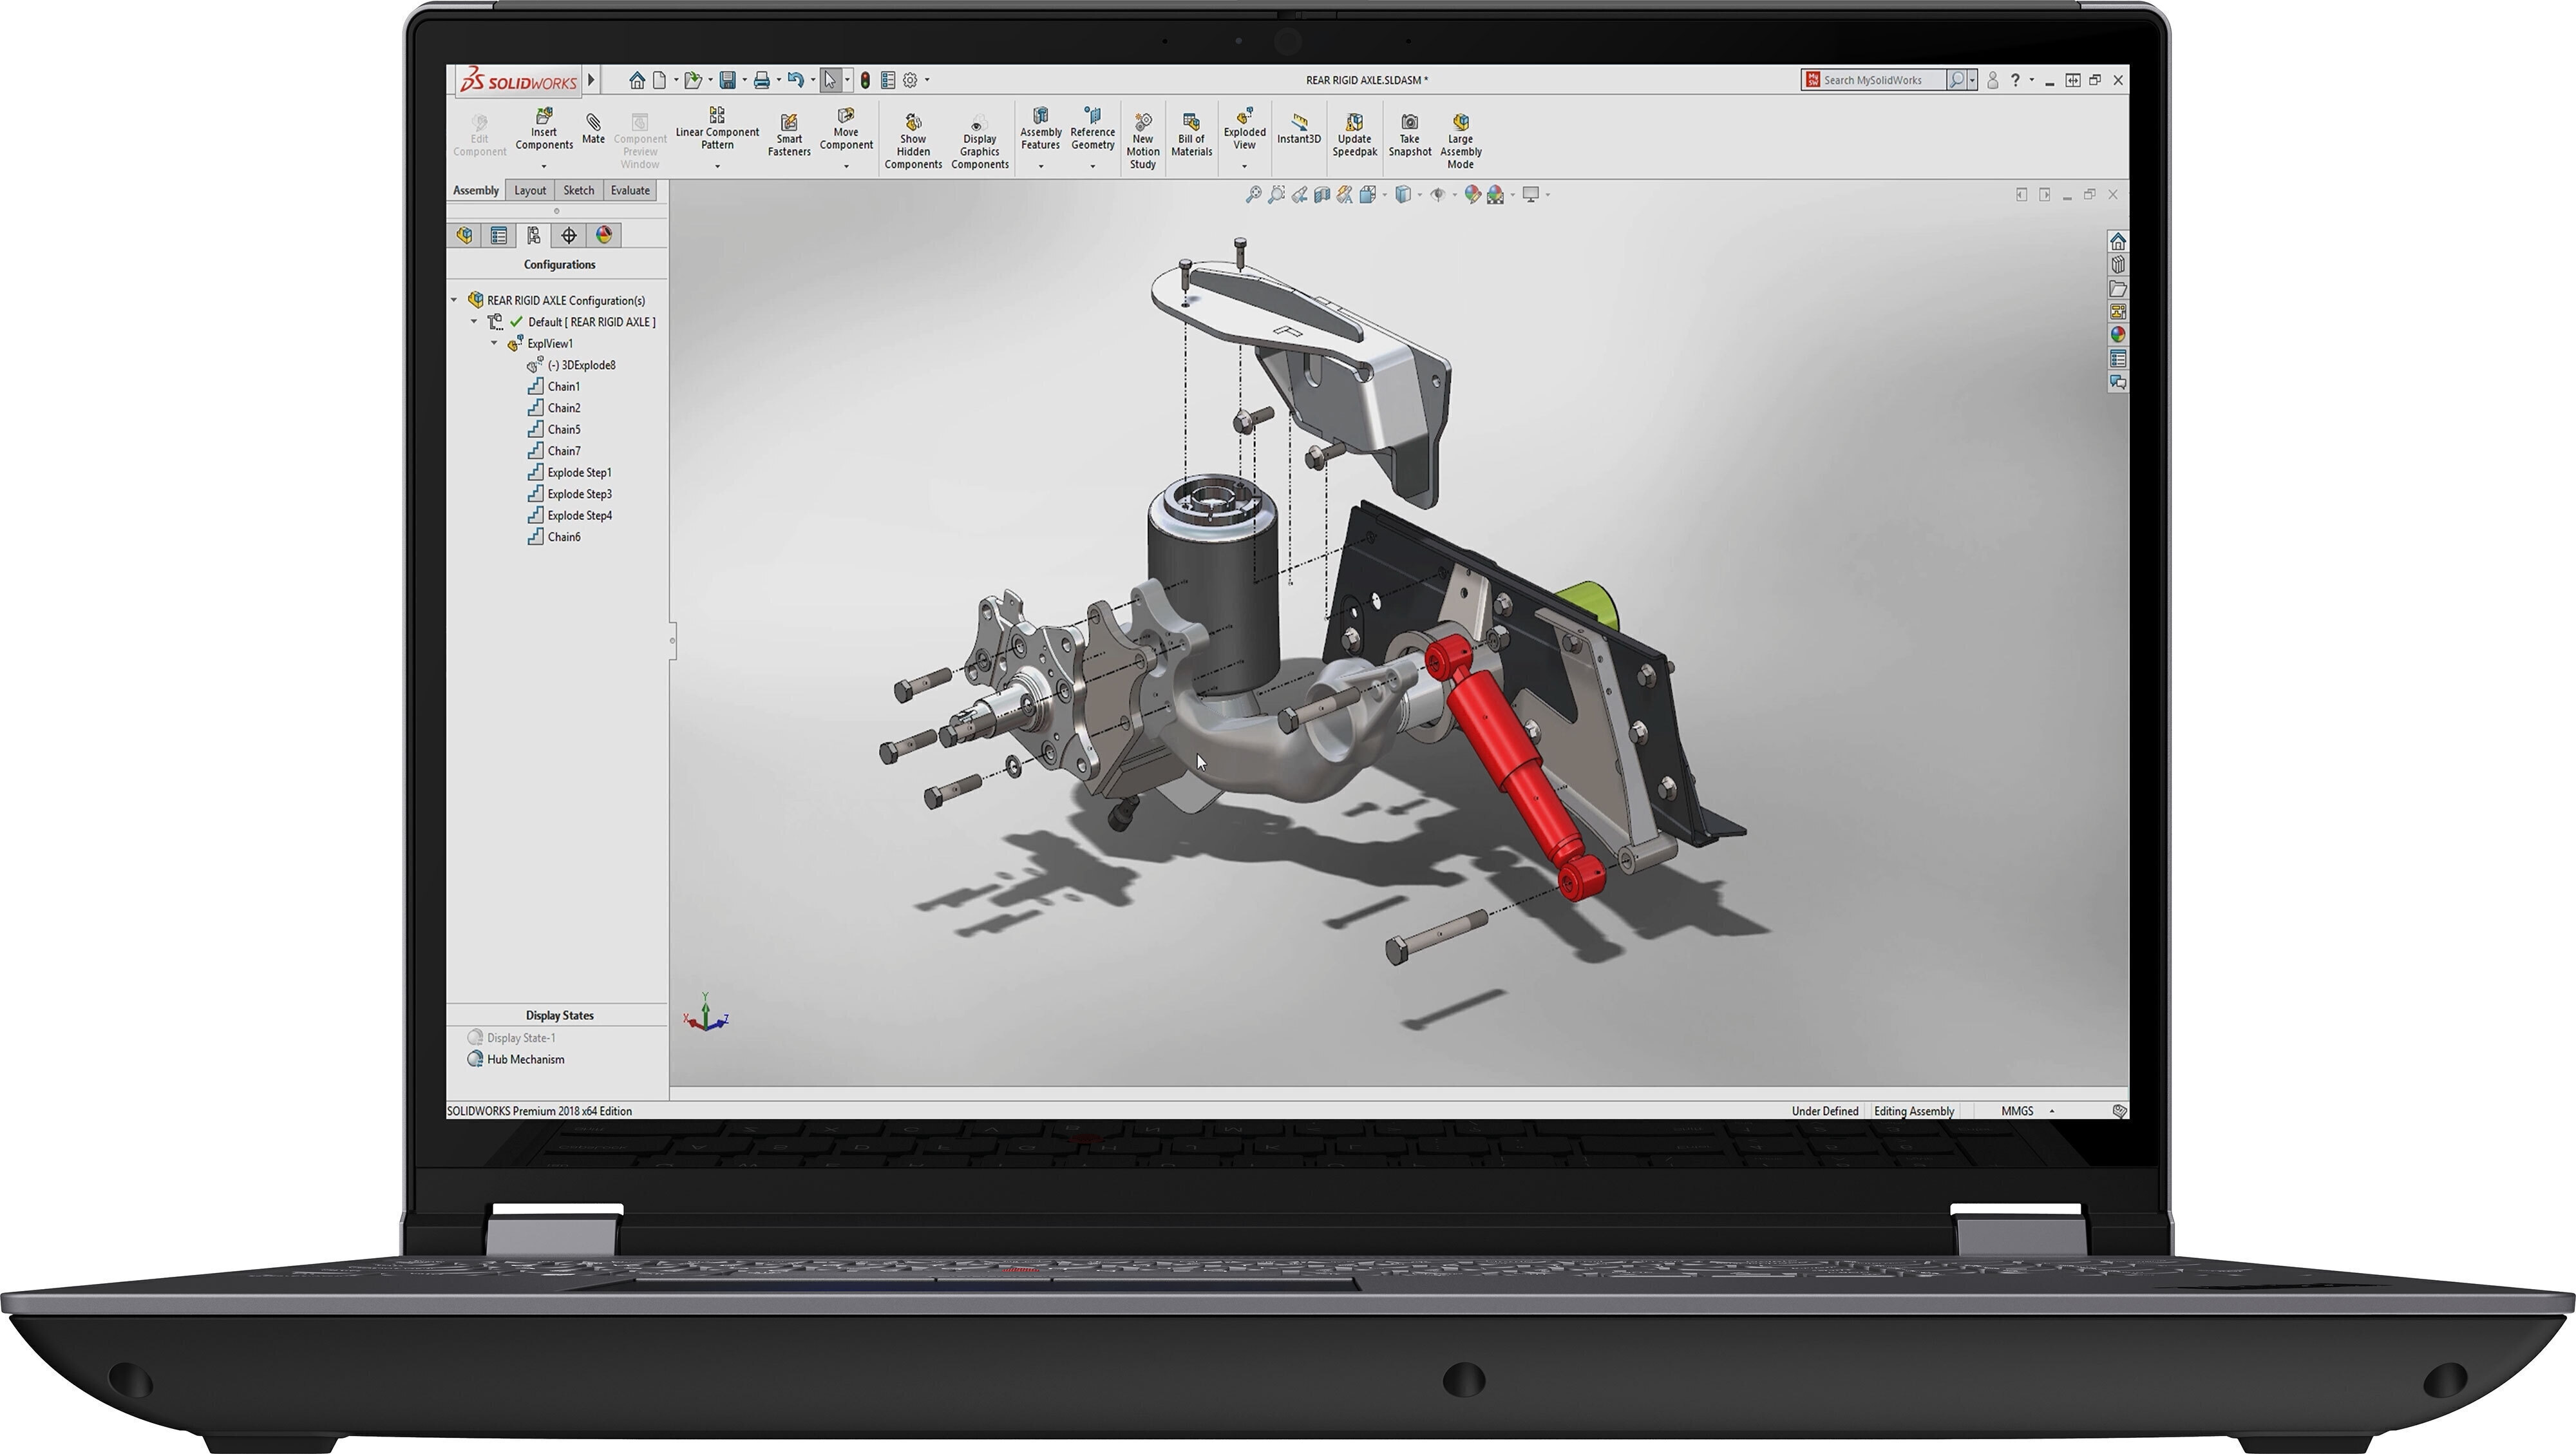
Task: Toggle Large Assembly Mode
Action: (1460, 141)
